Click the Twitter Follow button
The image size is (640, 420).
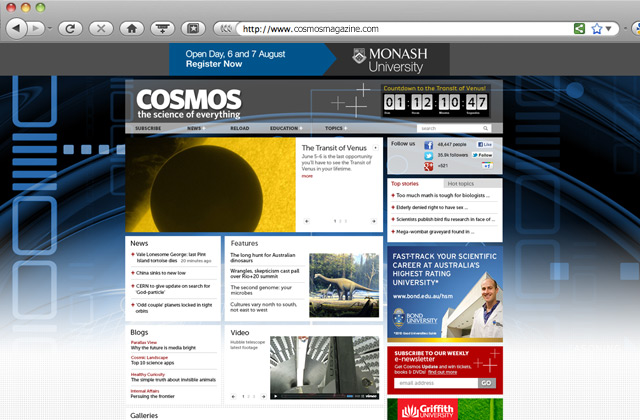click(482, 155)
